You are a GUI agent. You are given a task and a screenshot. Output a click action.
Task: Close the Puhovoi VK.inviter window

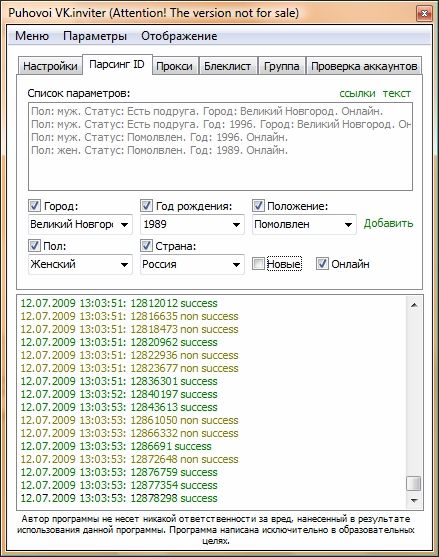pyautogui.click(x=424, y=14)
